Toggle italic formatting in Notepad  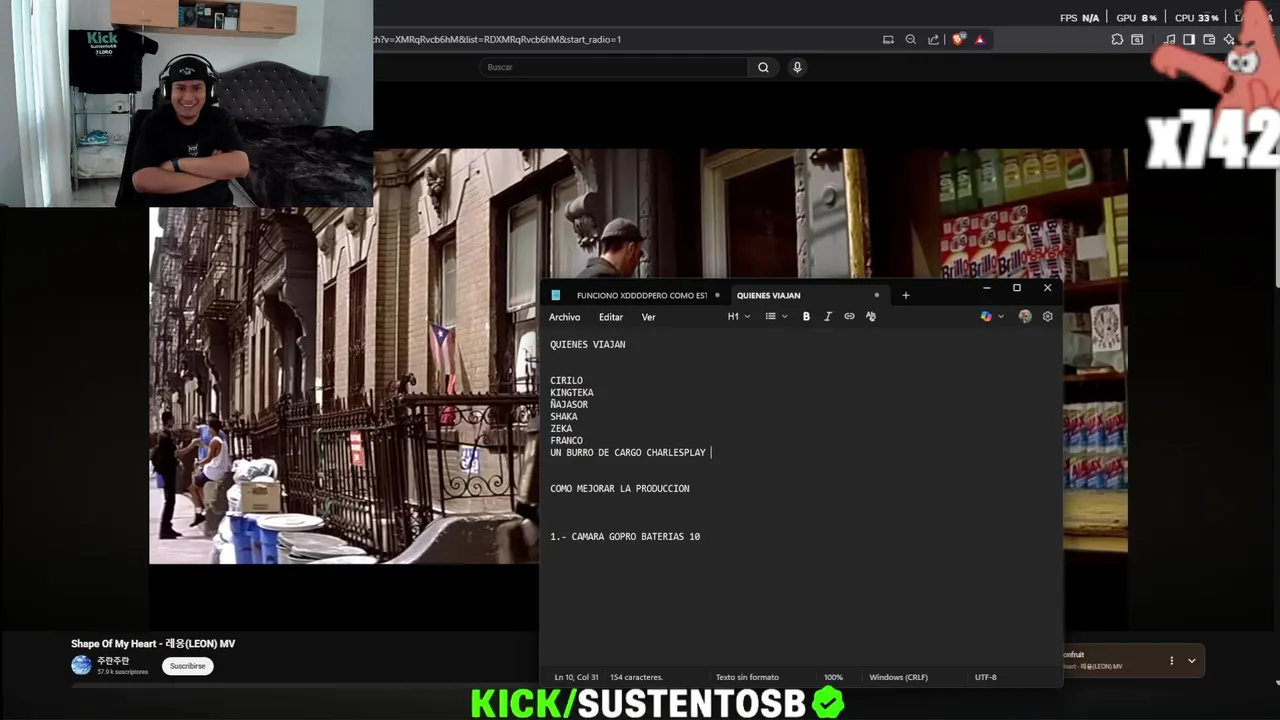(827, 317)
